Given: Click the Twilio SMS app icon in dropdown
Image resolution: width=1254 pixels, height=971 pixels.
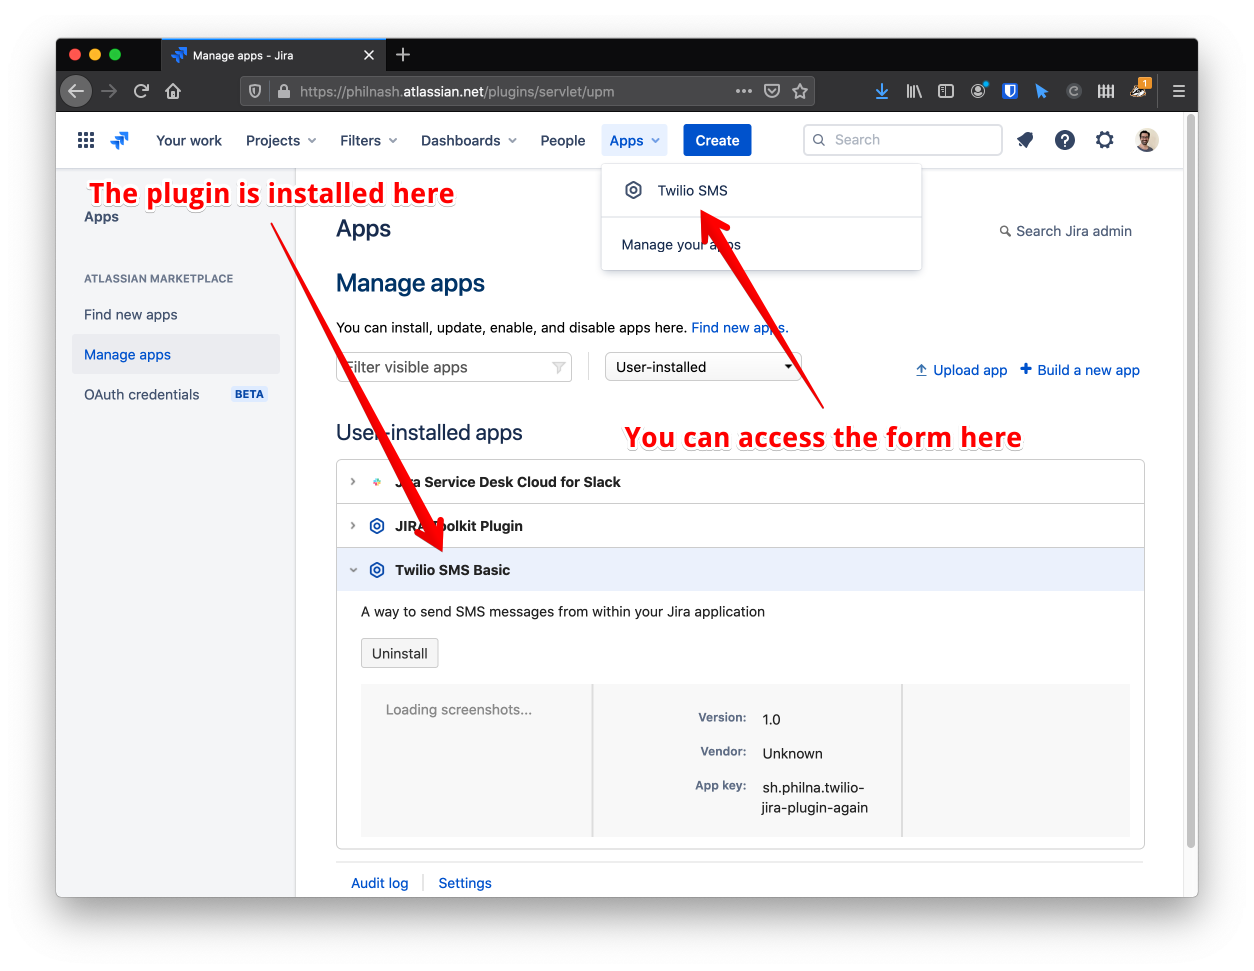Looking at the screenshot, I should (633, 190).
